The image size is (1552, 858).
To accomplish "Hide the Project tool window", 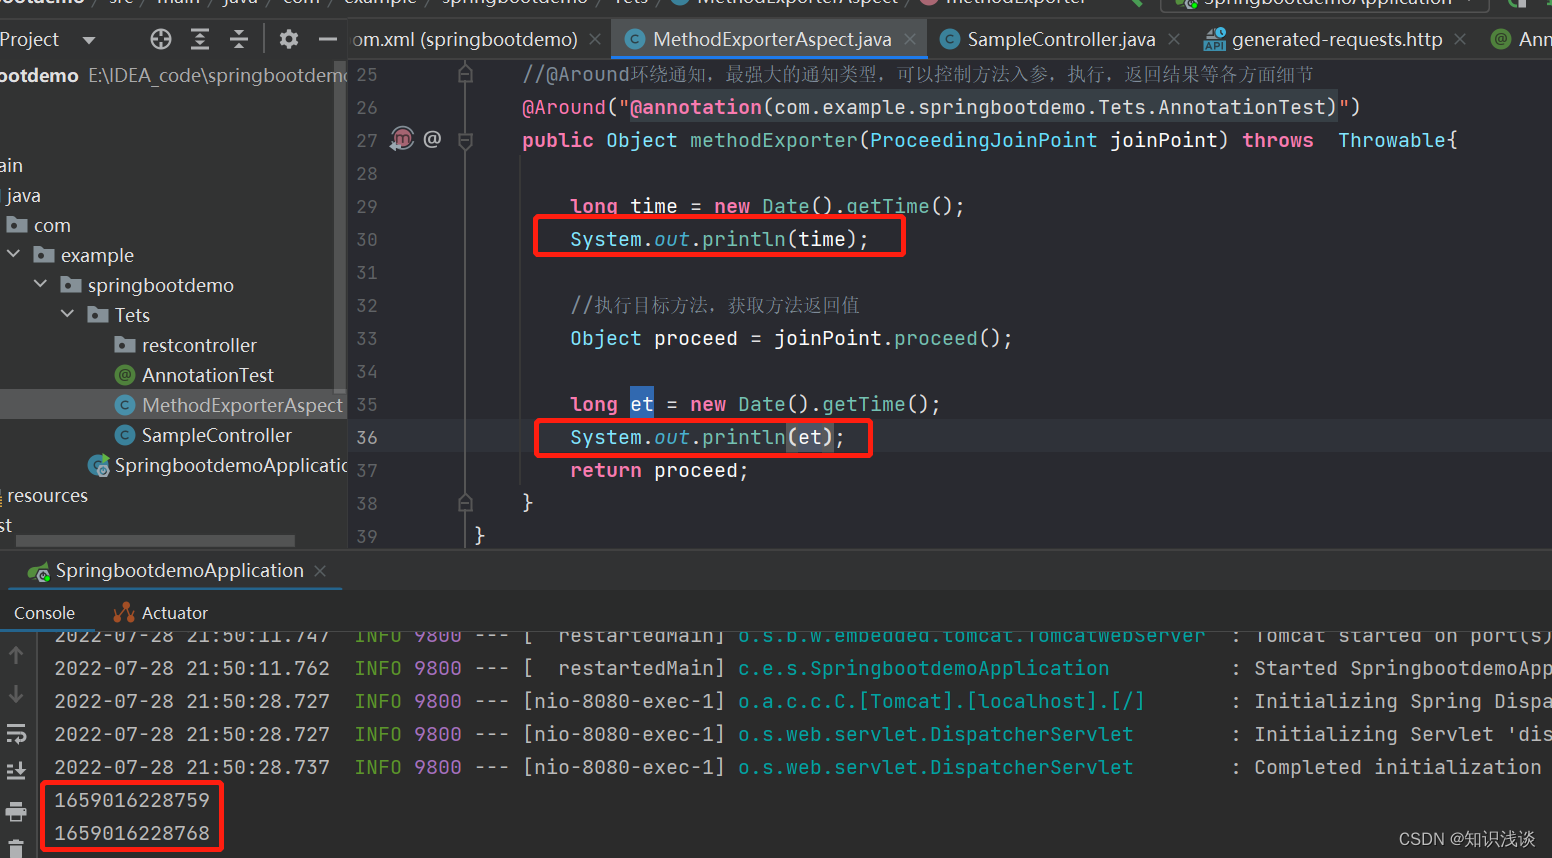I will click(328, 39).
